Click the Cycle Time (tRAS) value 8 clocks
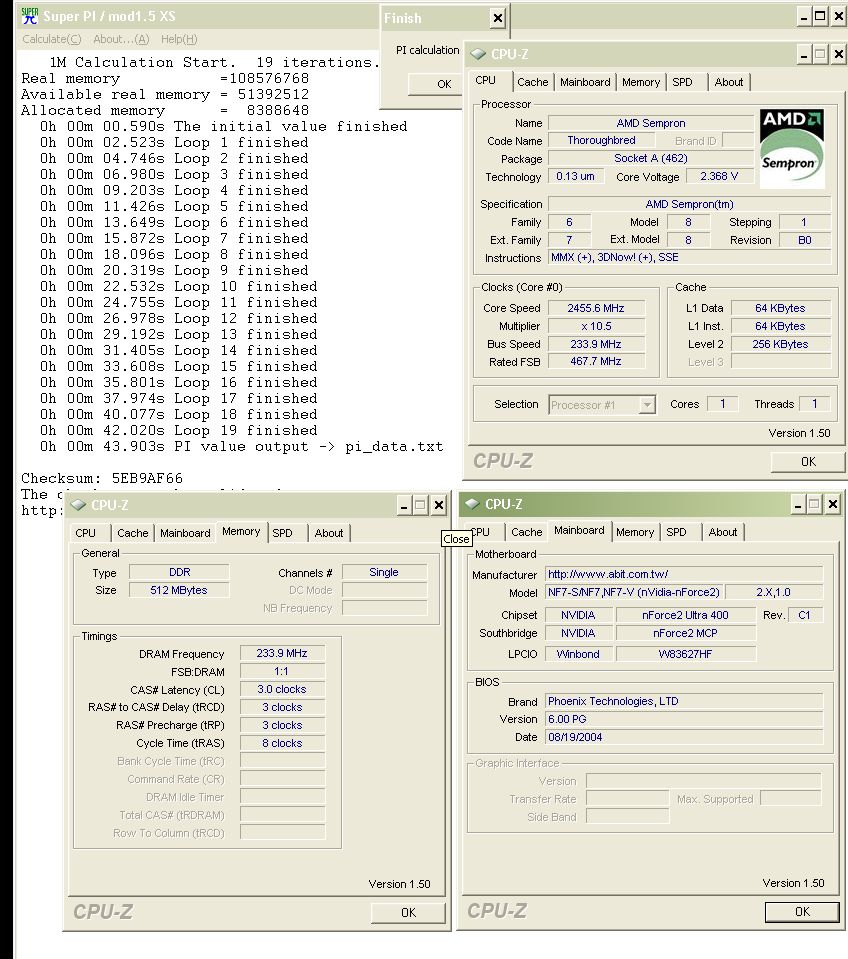 282,743
